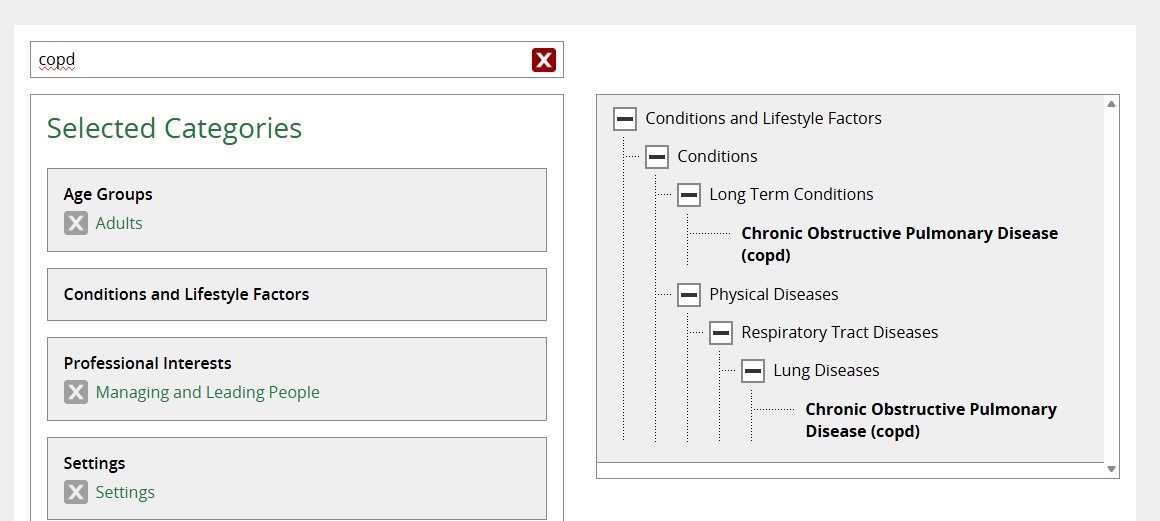Click the Physical Diseases label
The image size is (1160, 521).
click(773, 294)
